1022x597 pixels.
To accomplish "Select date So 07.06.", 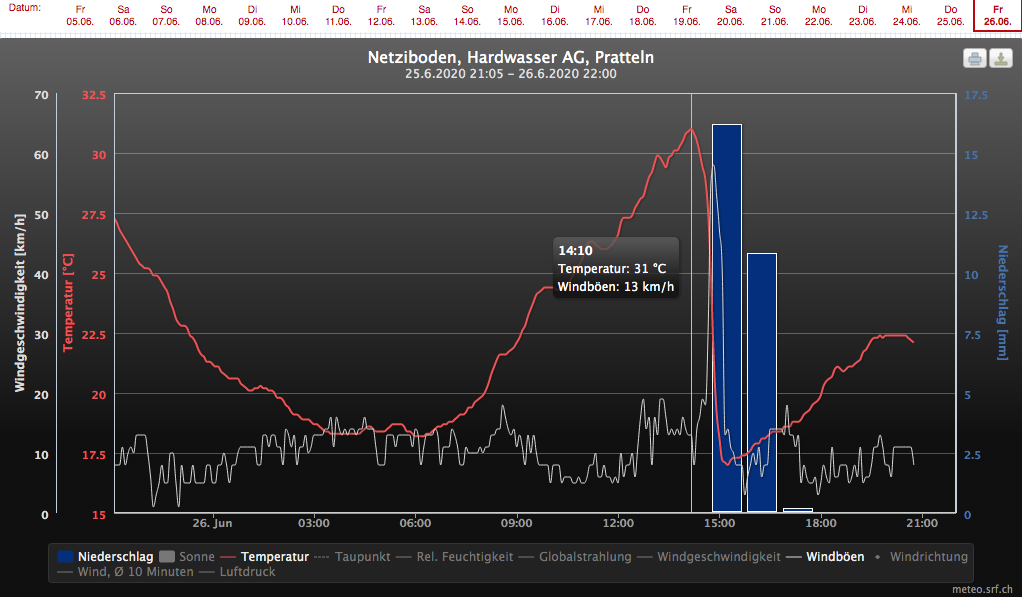I will pos(166,16).
